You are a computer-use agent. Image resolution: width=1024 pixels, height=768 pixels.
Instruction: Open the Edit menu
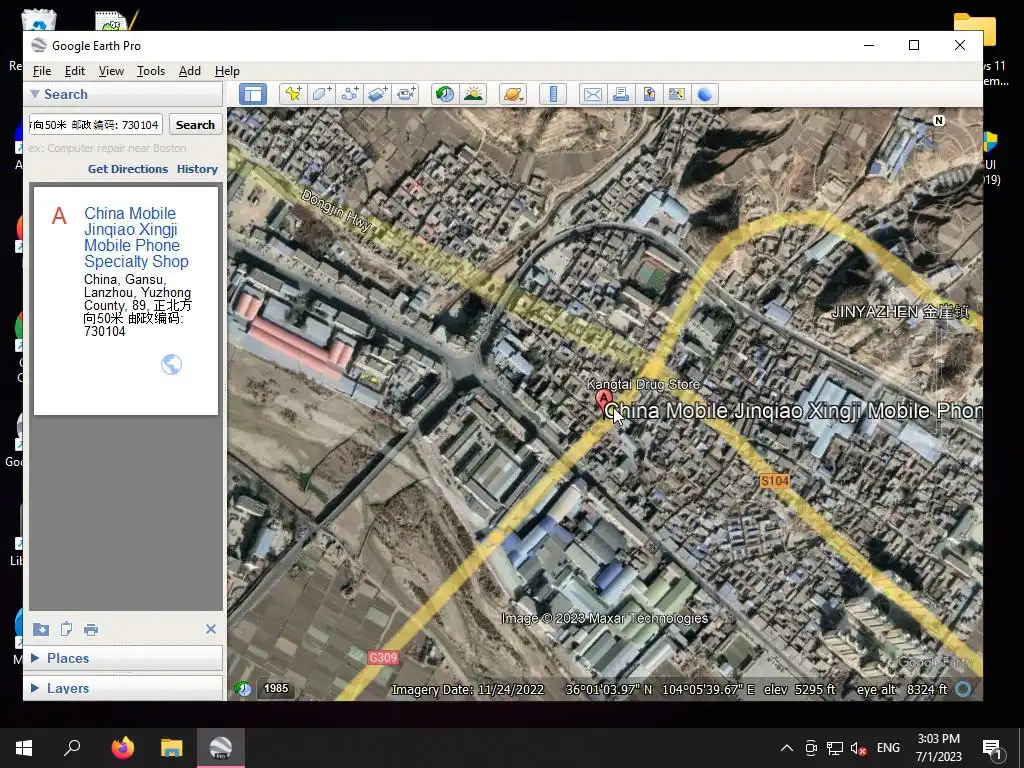[74, 71]
